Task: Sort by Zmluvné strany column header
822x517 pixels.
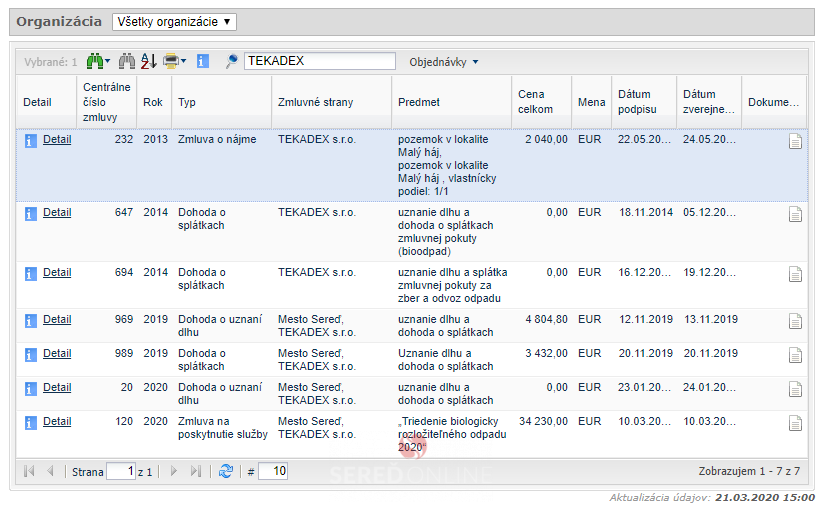Action: 331,102
